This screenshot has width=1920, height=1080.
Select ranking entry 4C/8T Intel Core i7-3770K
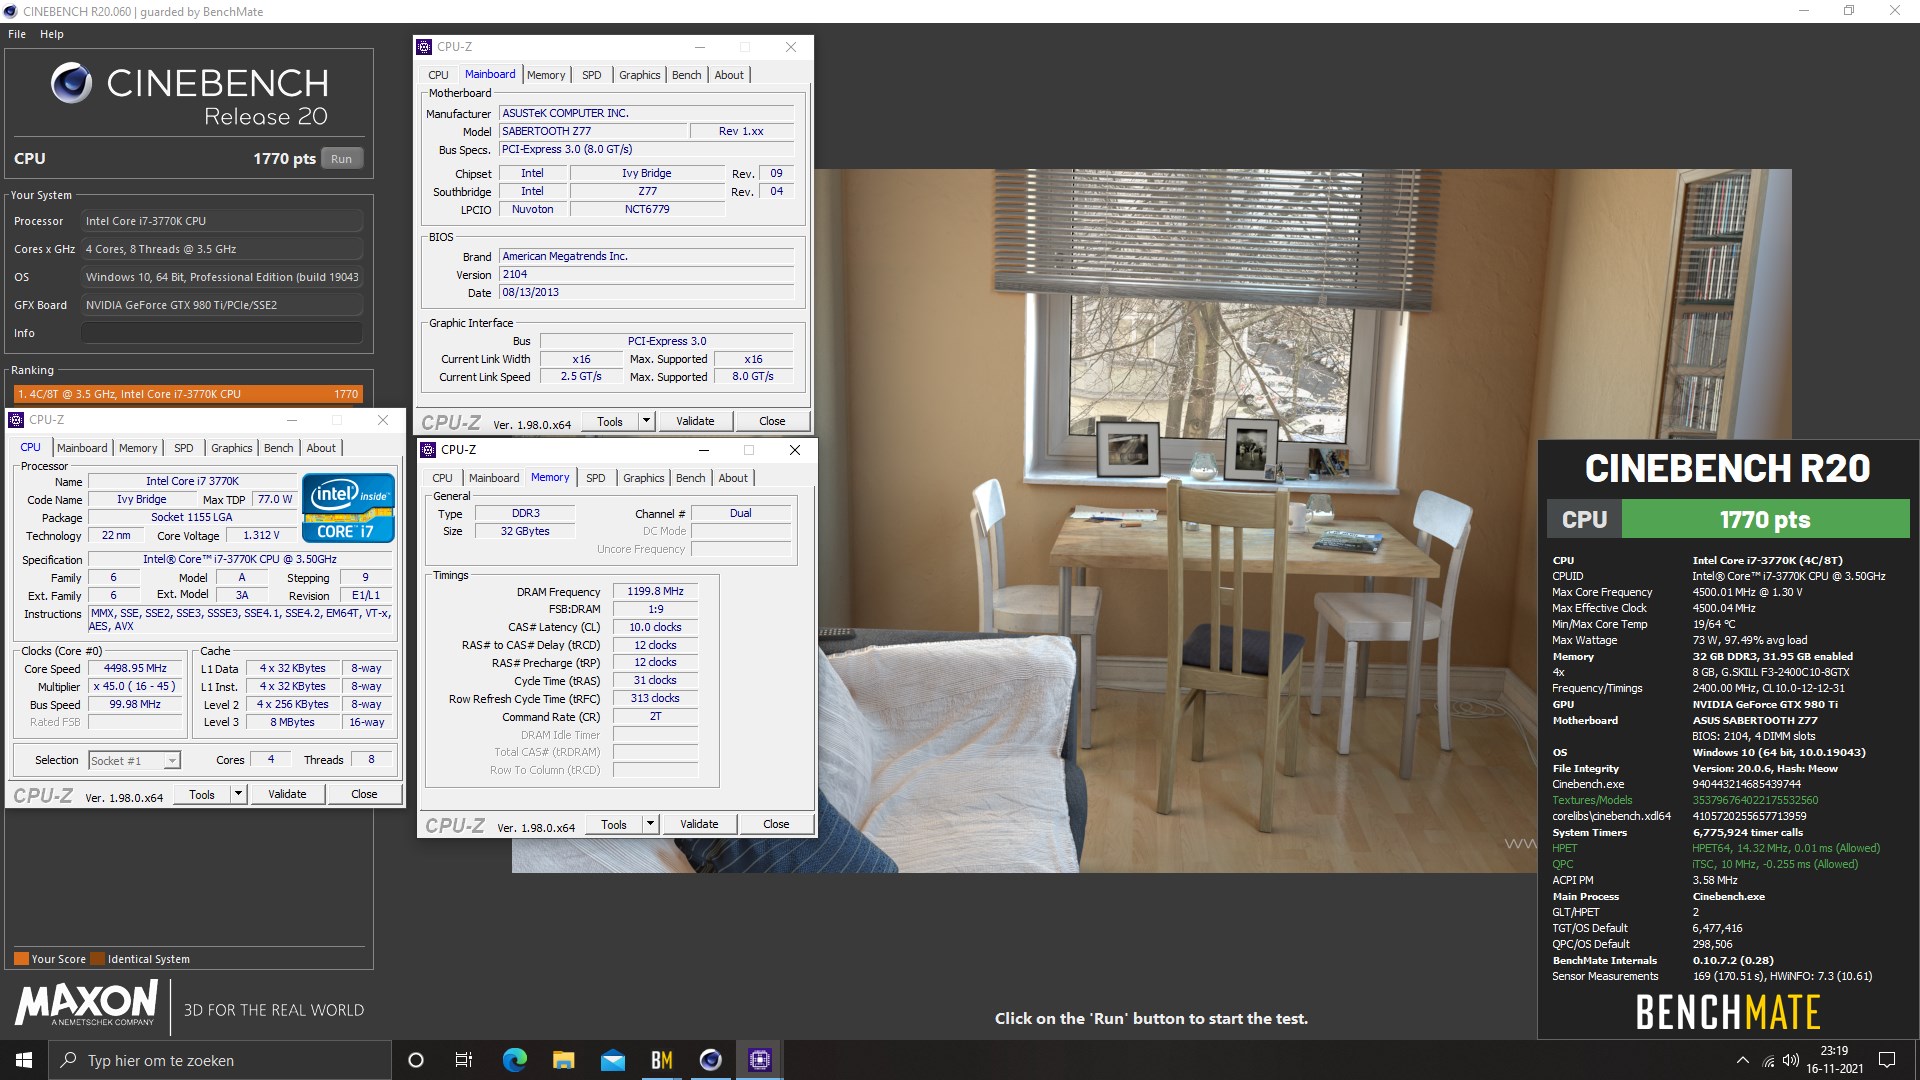(x=188, y=394)
